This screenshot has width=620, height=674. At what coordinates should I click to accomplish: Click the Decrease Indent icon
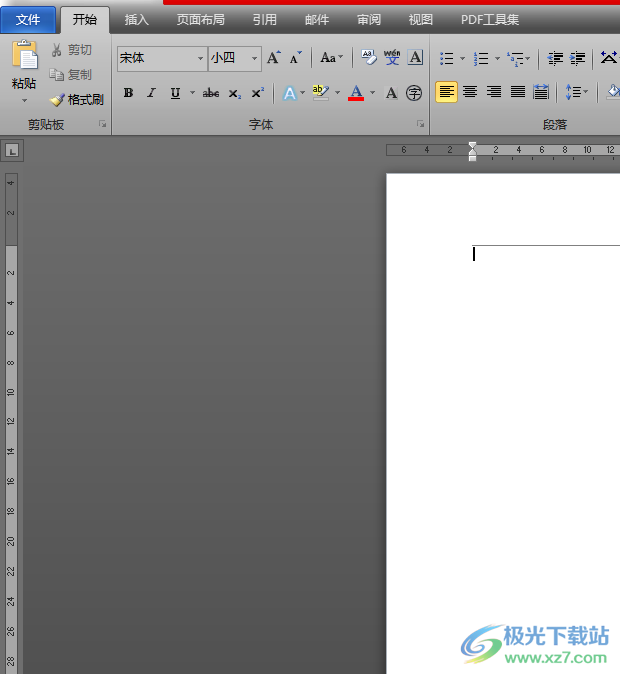tap(555, 58)
